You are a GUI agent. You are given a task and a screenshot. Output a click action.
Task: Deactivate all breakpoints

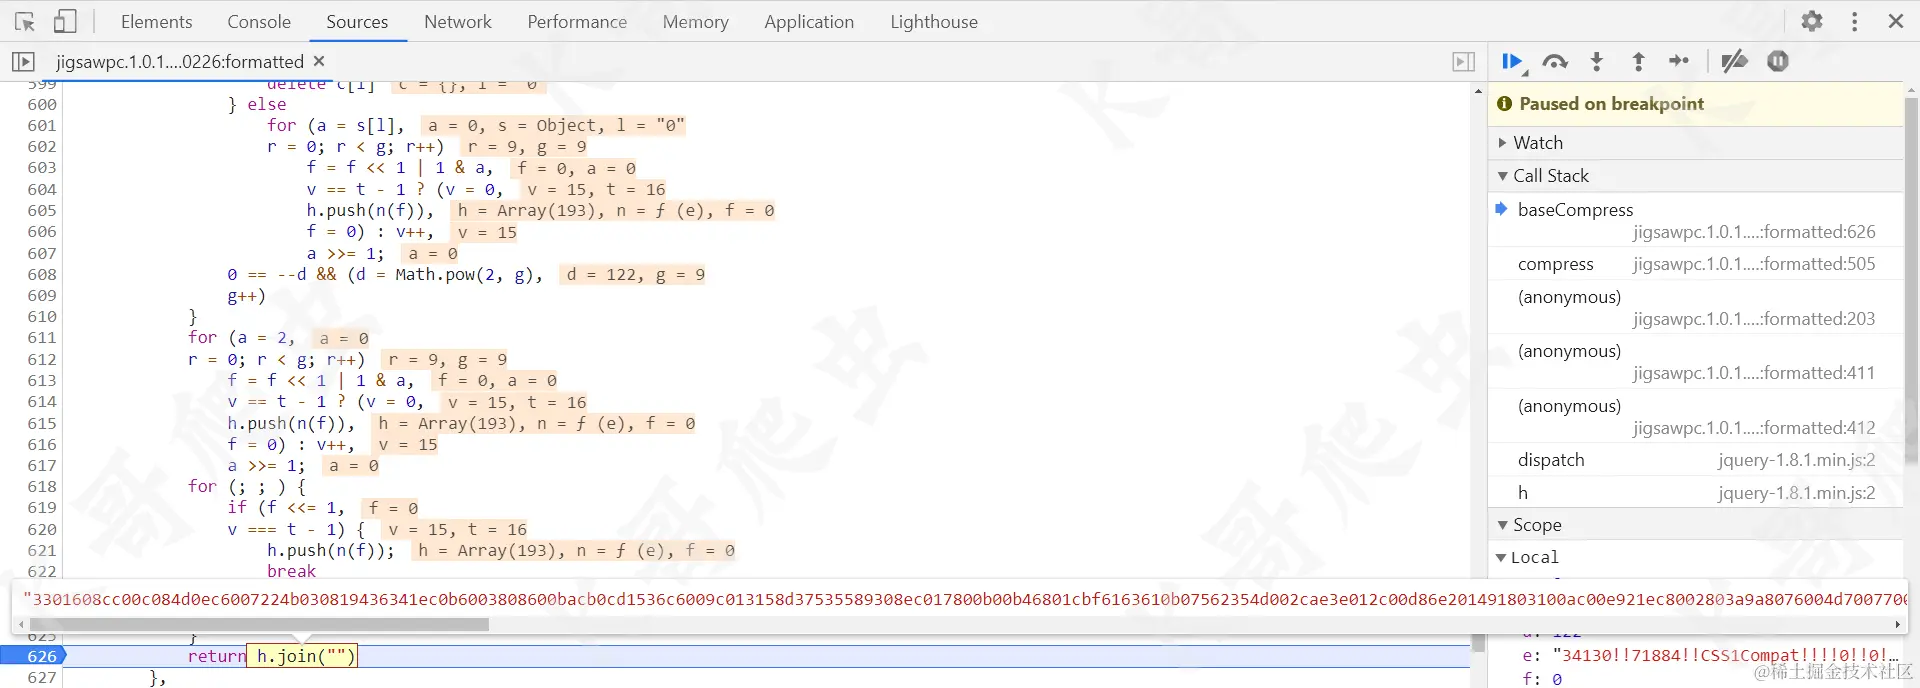pyautogui.click(x=1734, y=62)
